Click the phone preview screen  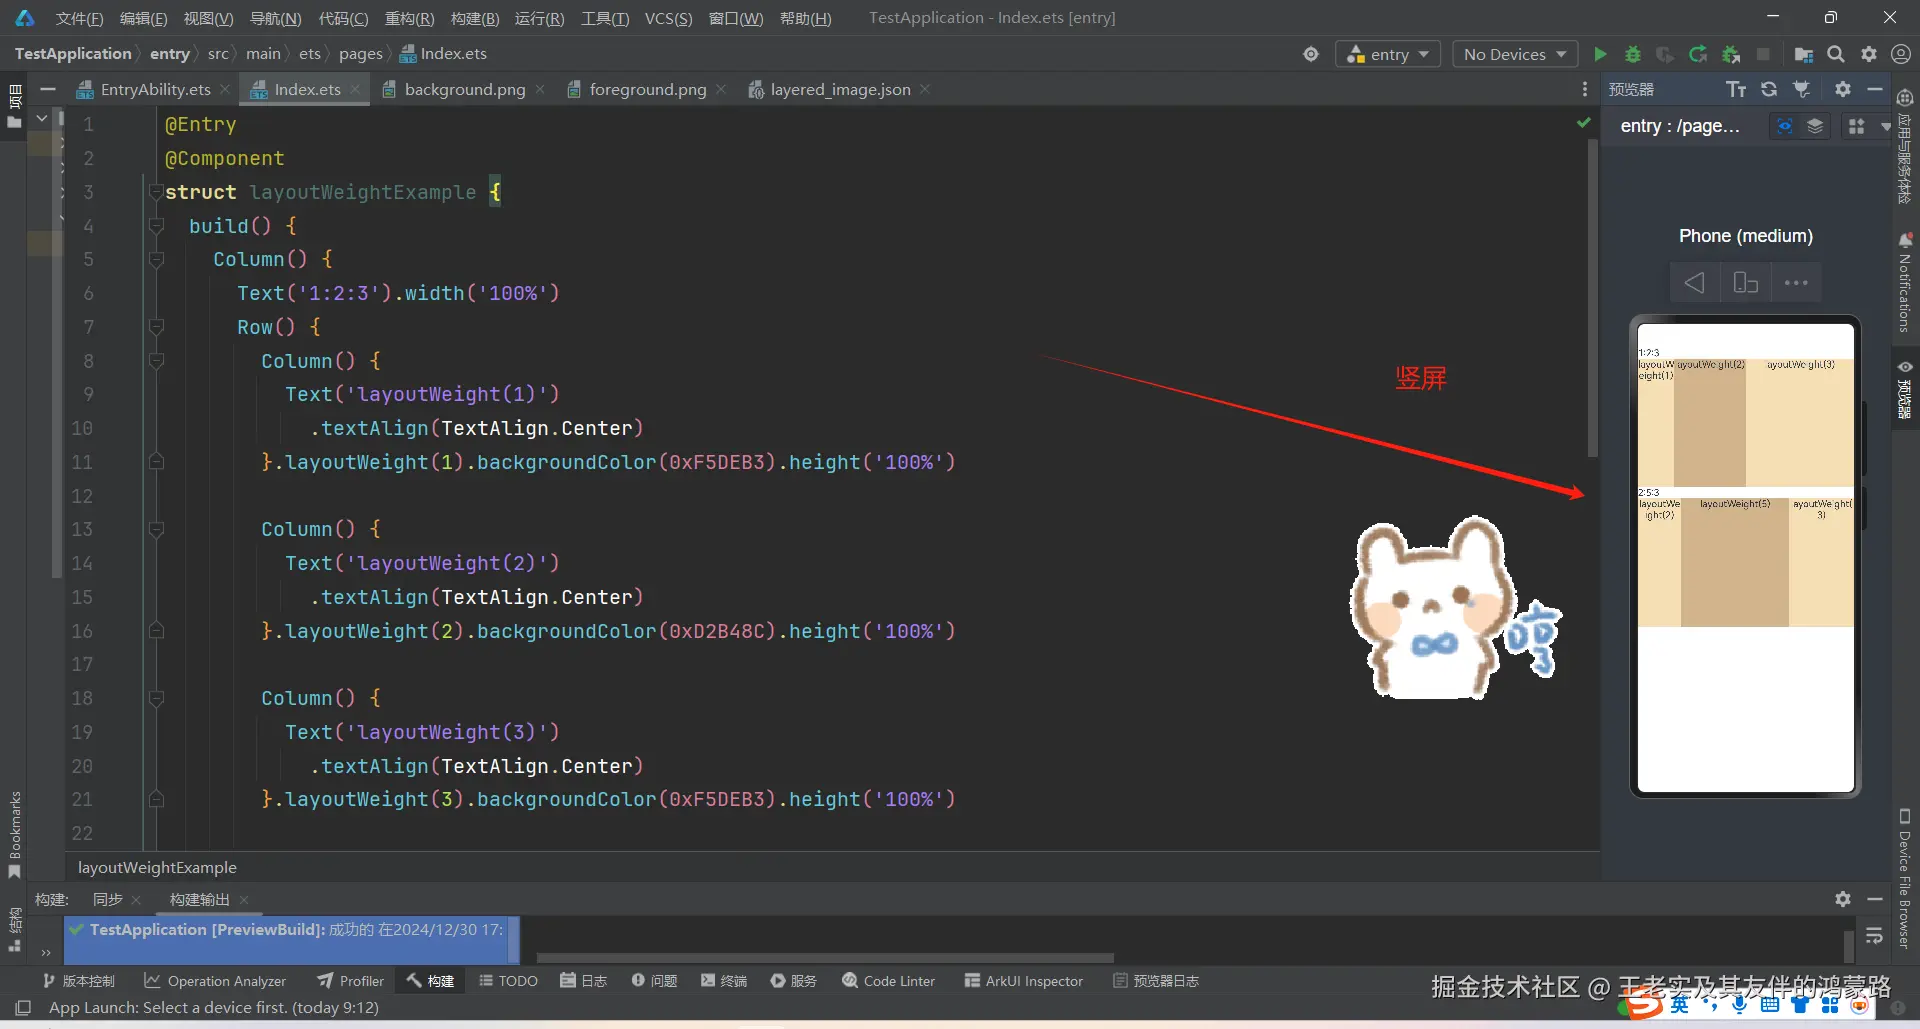(1746, 557)
